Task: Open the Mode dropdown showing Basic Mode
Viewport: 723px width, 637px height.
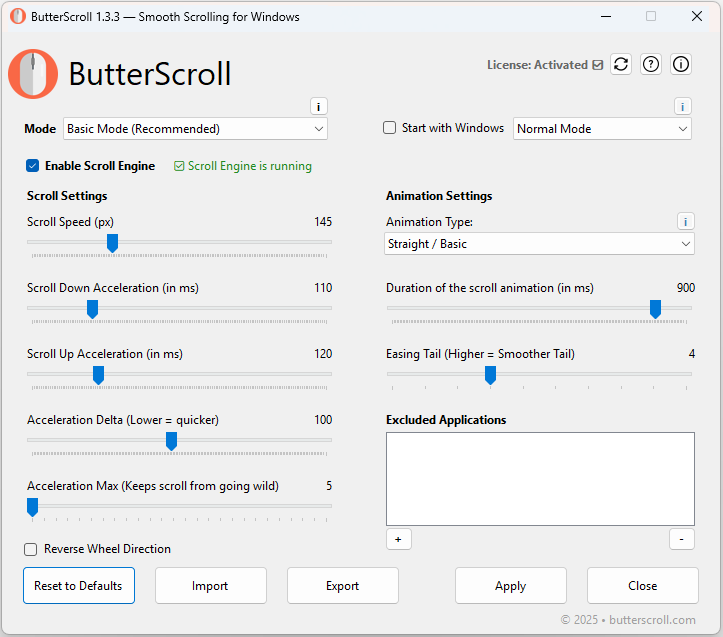Action: (x=195, y=129)
